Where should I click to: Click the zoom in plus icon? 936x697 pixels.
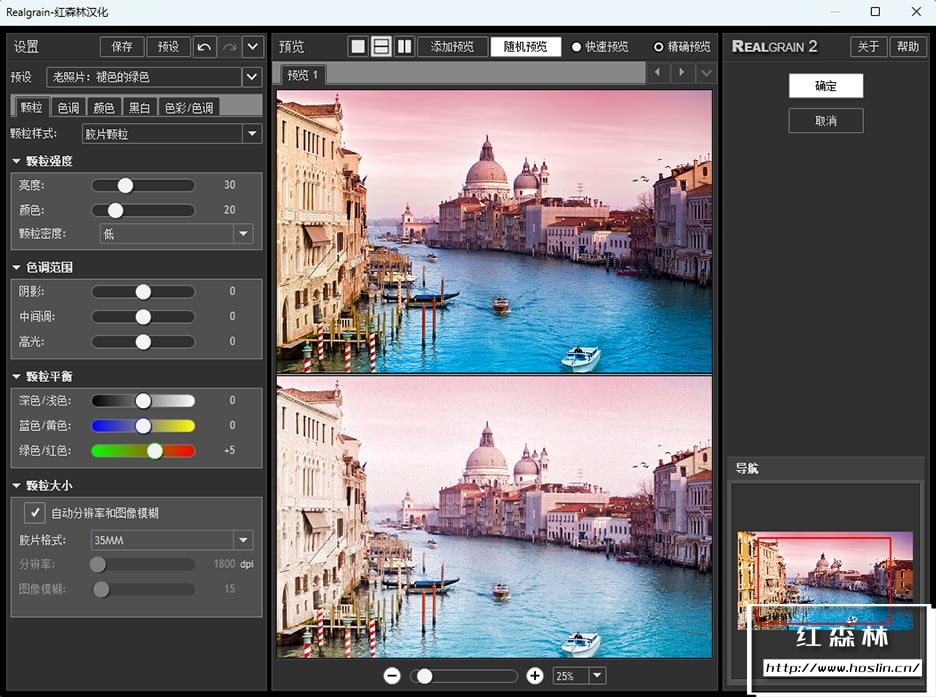click(x=535, y=676)
